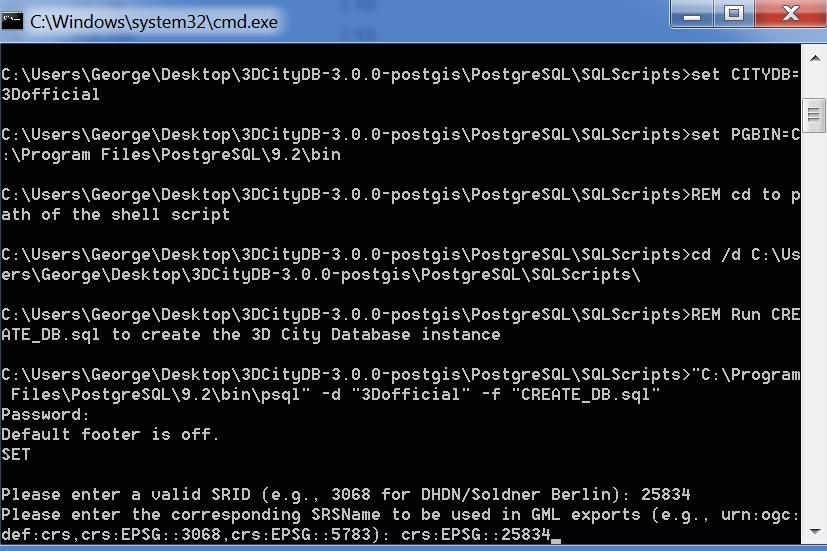Click the "set CITYDB=" command text
Screen dimensions: 827x551
click(x=745, y=74)
